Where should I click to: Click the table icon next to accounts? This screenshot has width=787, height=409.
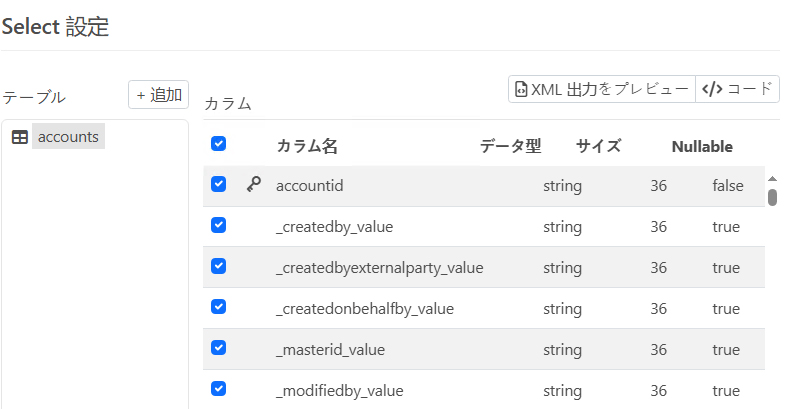pos(20,137)
